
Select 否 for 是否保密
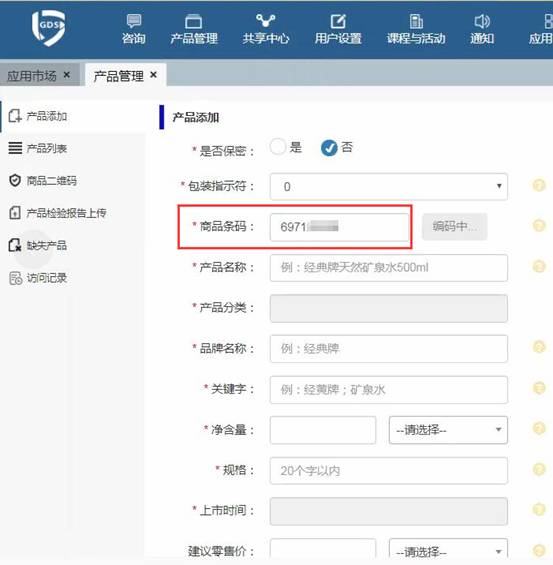[x=329, y=148]
